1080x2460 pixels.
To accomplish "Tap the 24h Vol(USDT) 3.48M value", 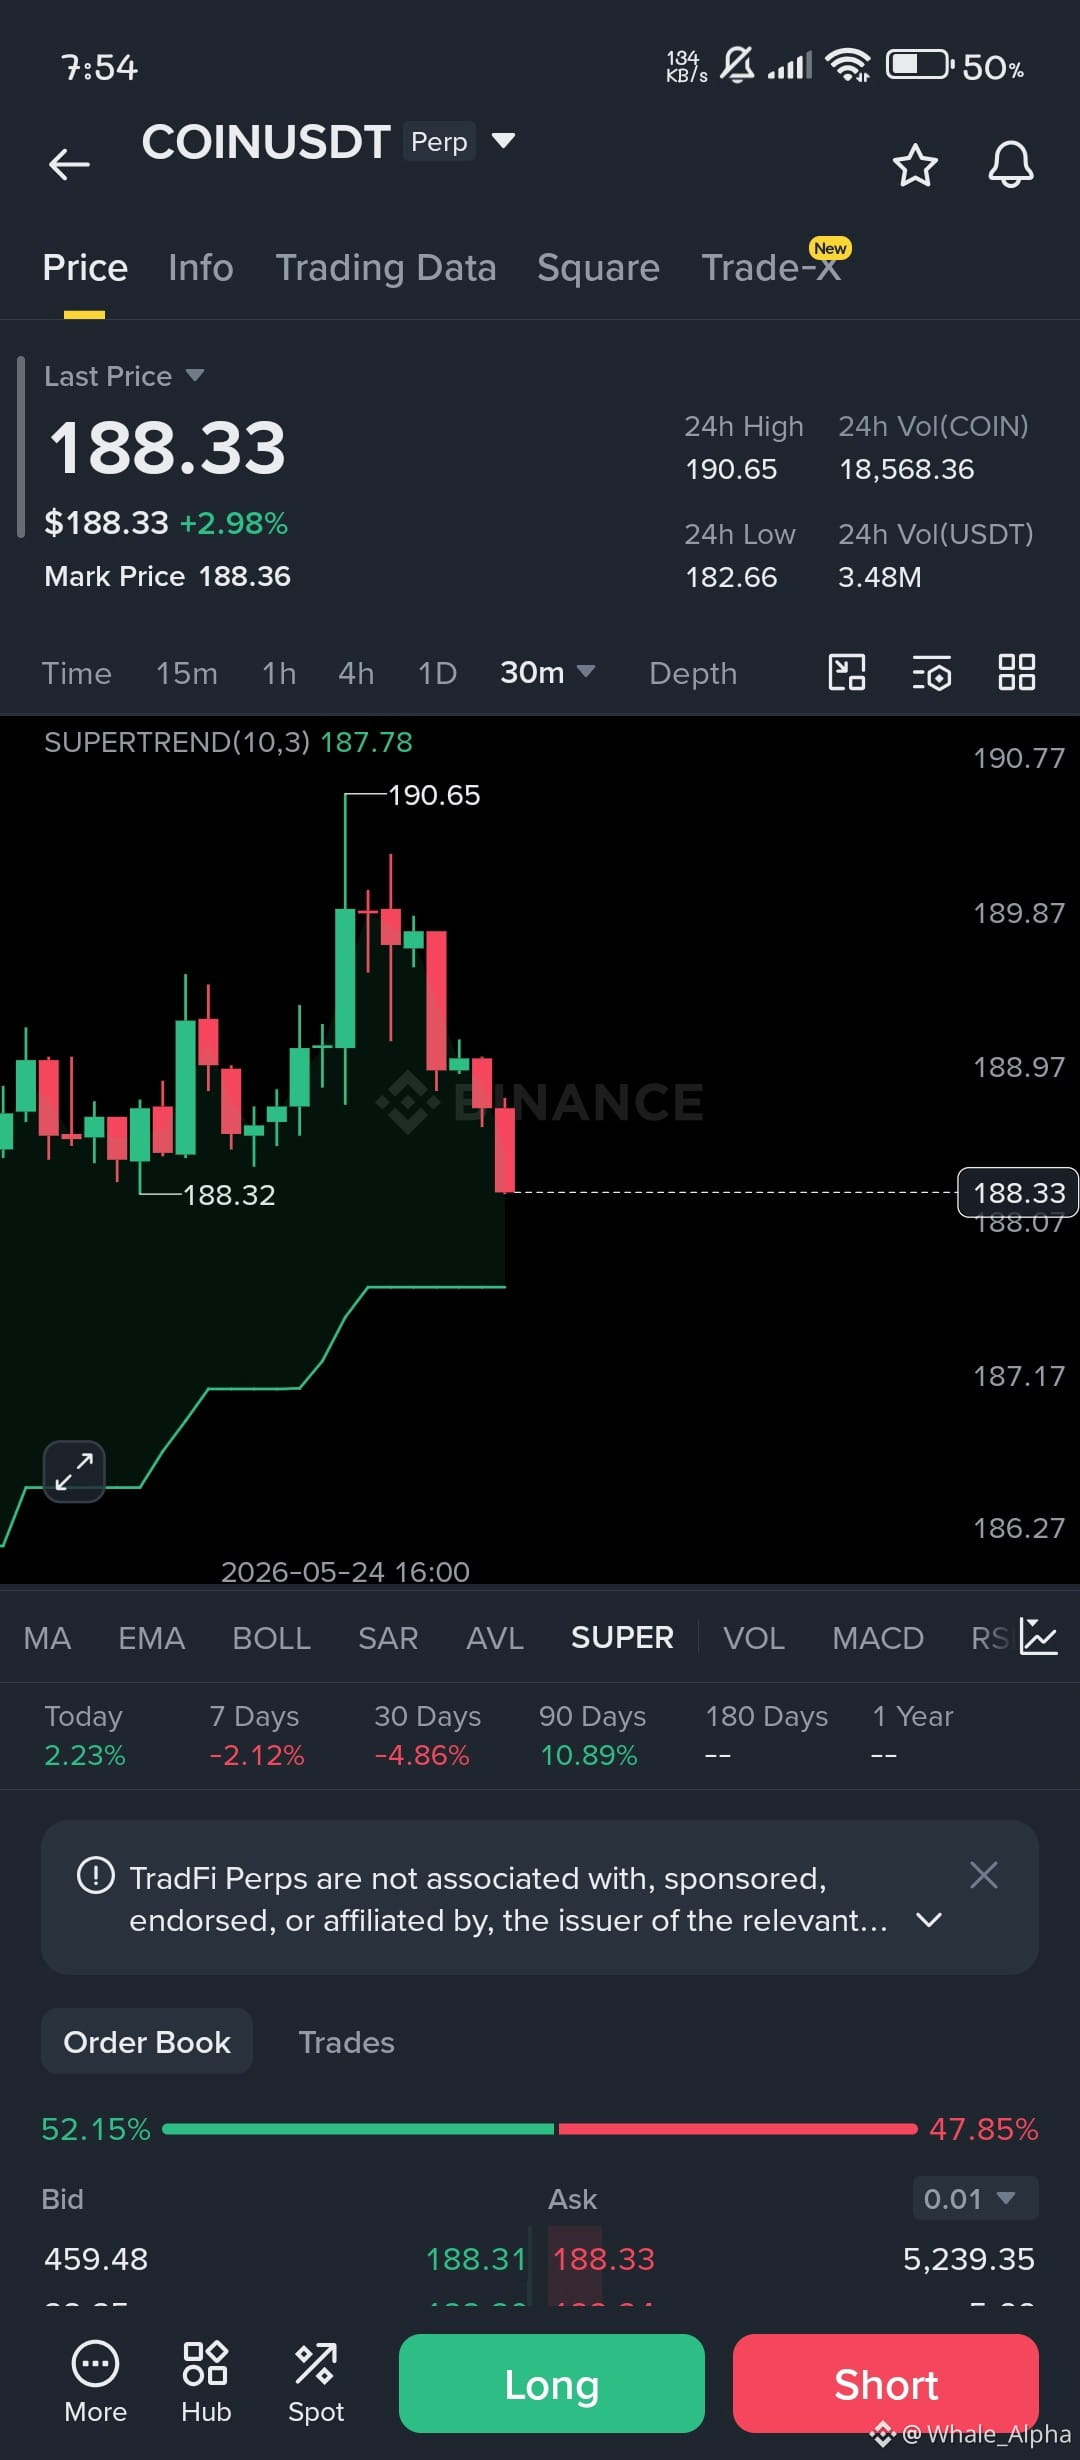I will click(x=880, y=577).
